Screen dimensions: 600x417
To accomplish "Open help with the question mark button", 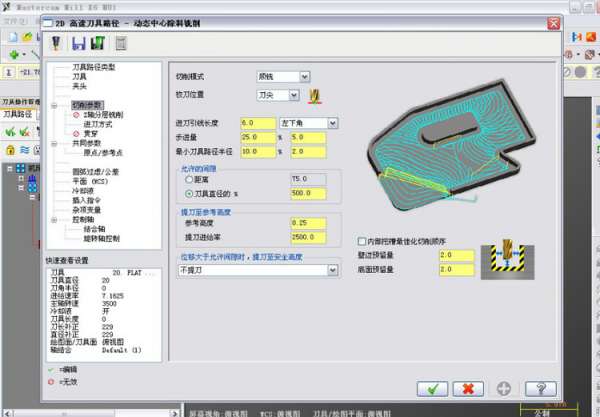I will (541, 389).
